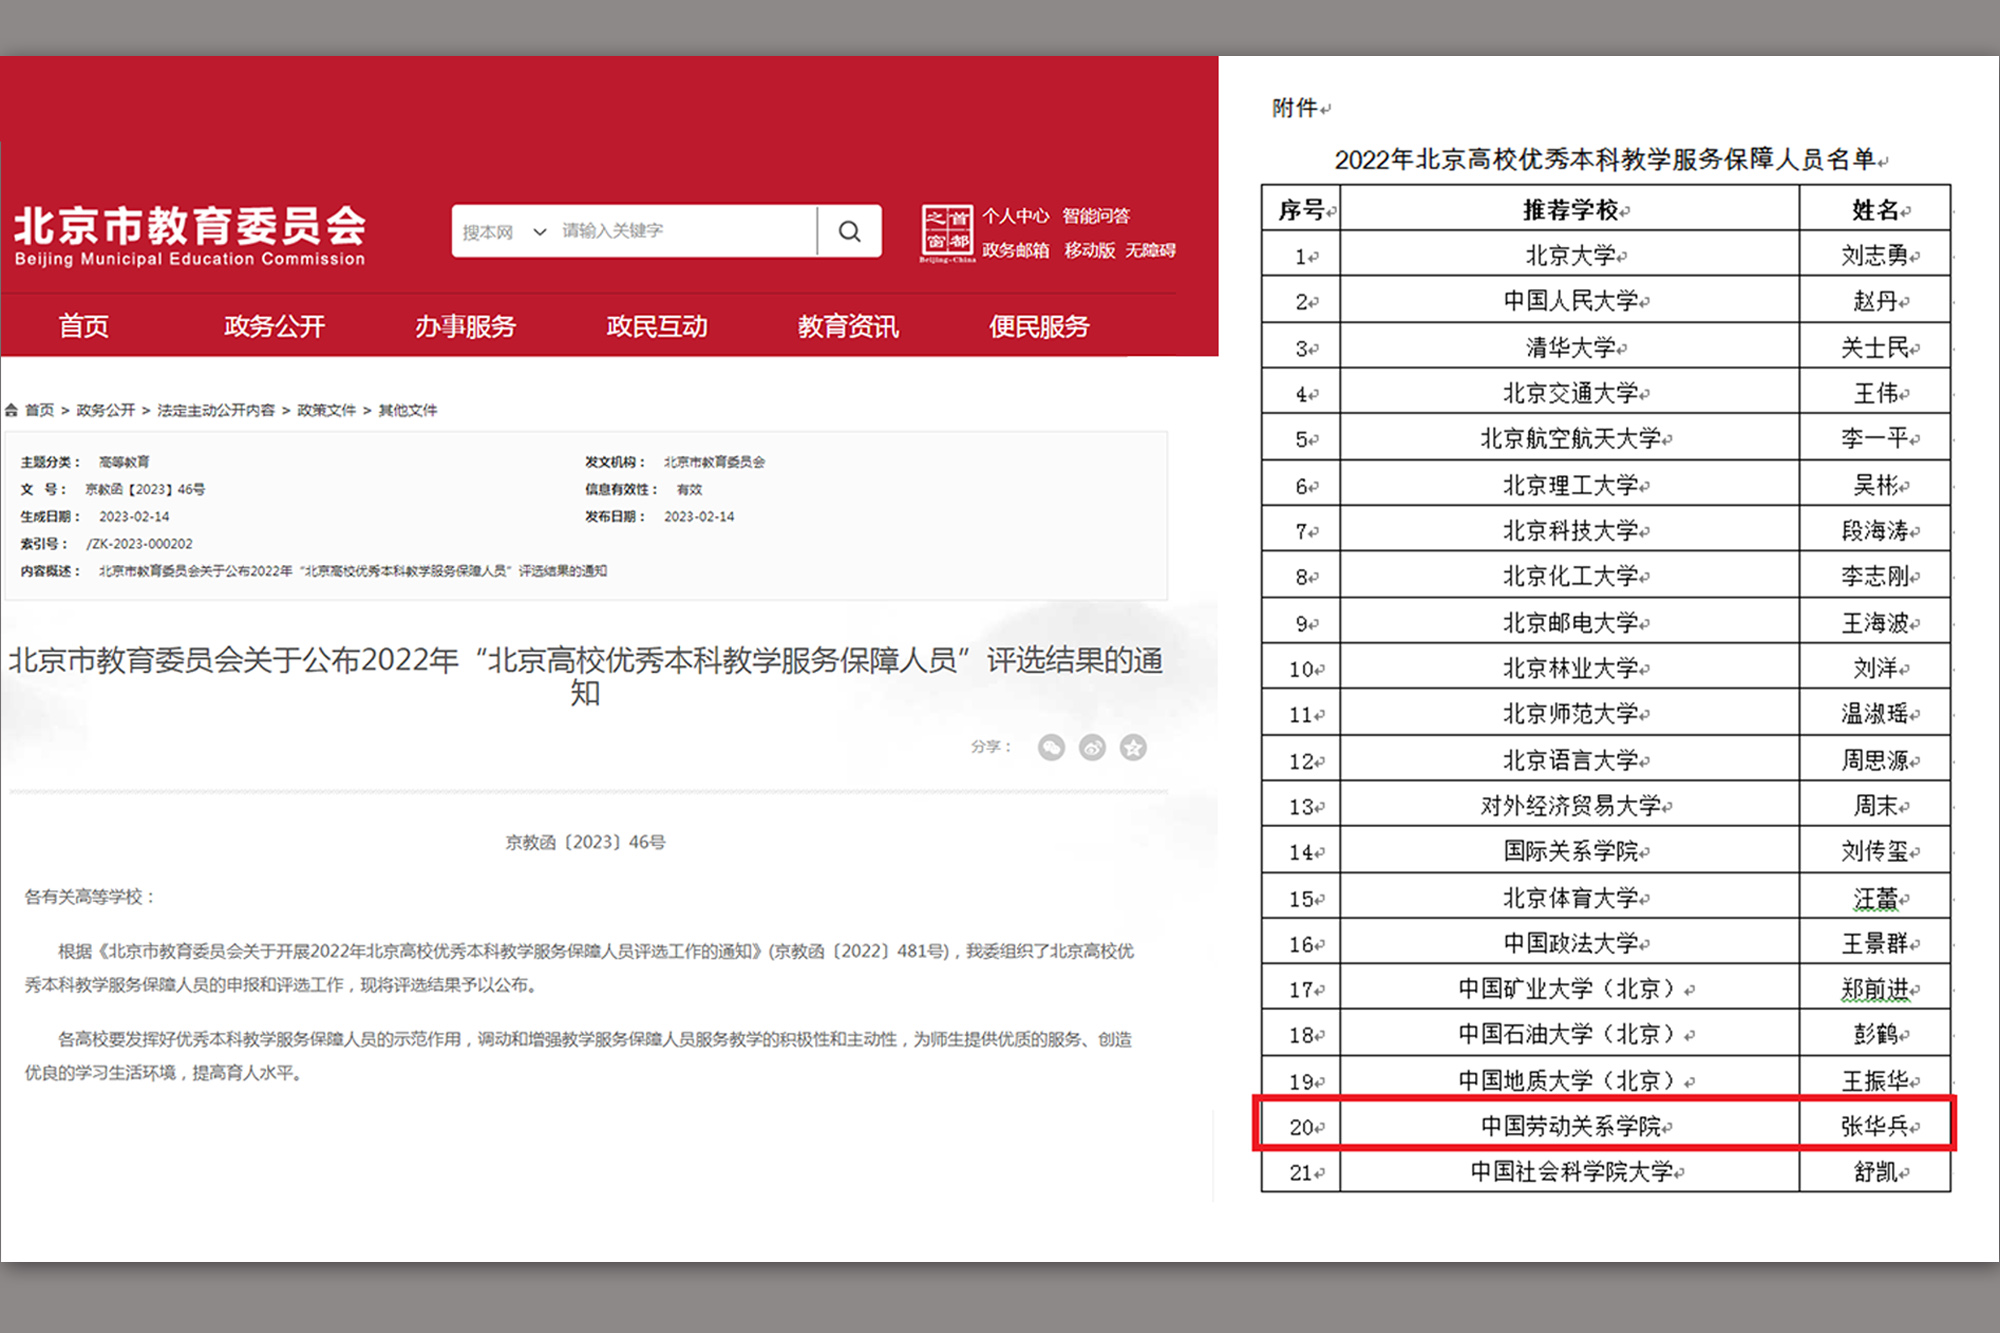Click the 北京市教育委员会 site logo
The width and height of the screenshot is (2000, 1333).
coord(190,236)
